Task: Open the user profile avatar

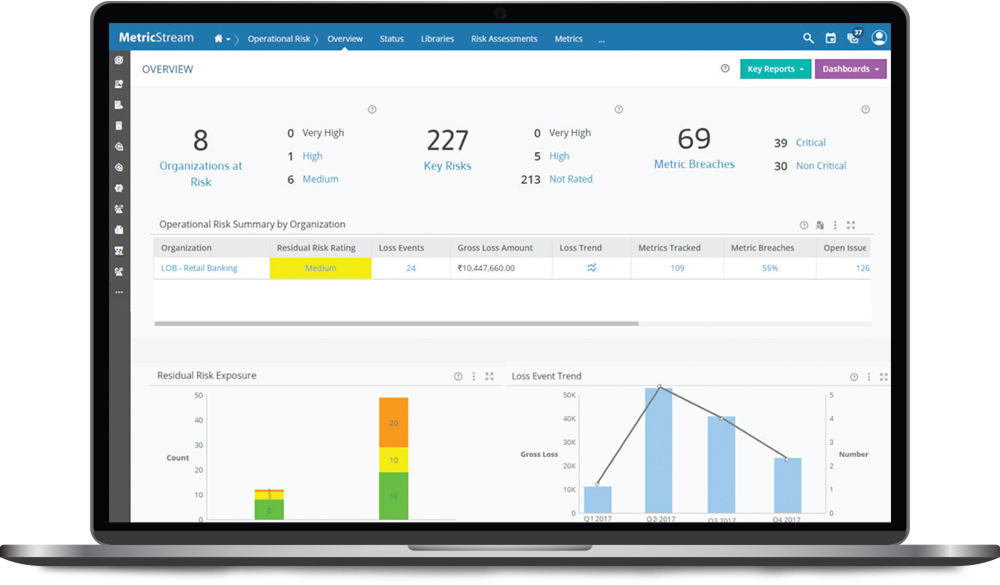Action: click(x=879, y=38)
